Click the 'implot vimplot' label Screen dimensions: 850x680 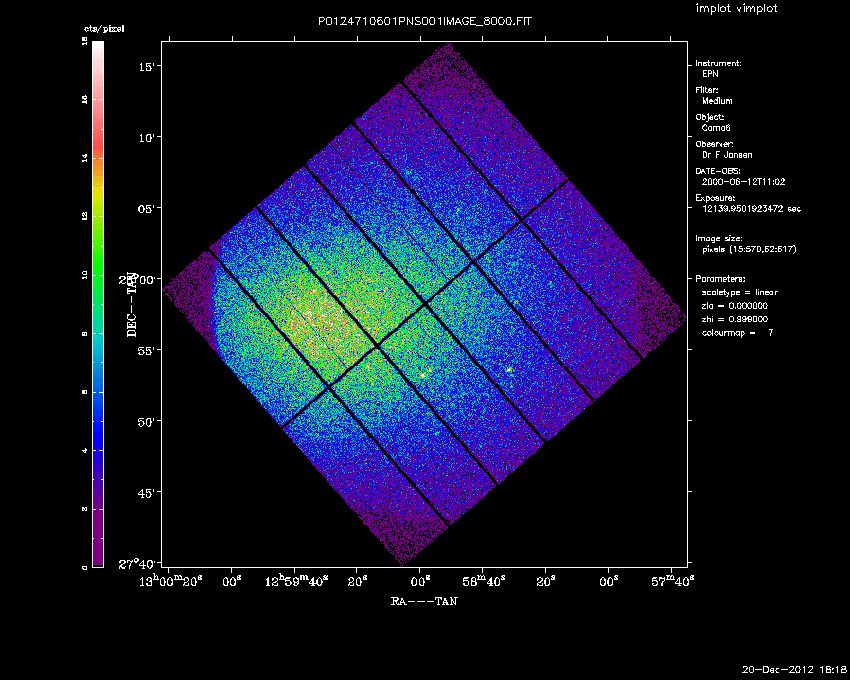pos(735,8)
